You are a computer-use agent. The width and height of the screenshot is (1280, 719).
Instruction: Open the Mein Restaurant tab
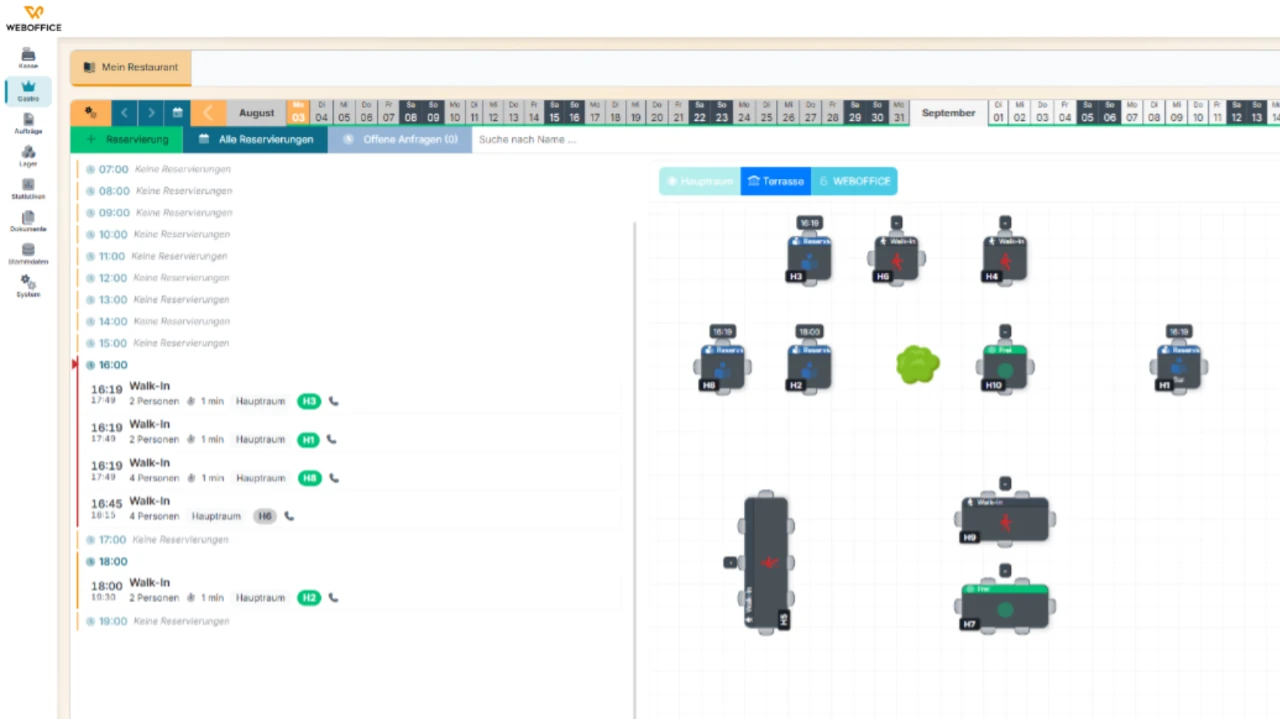pos(131,67)
